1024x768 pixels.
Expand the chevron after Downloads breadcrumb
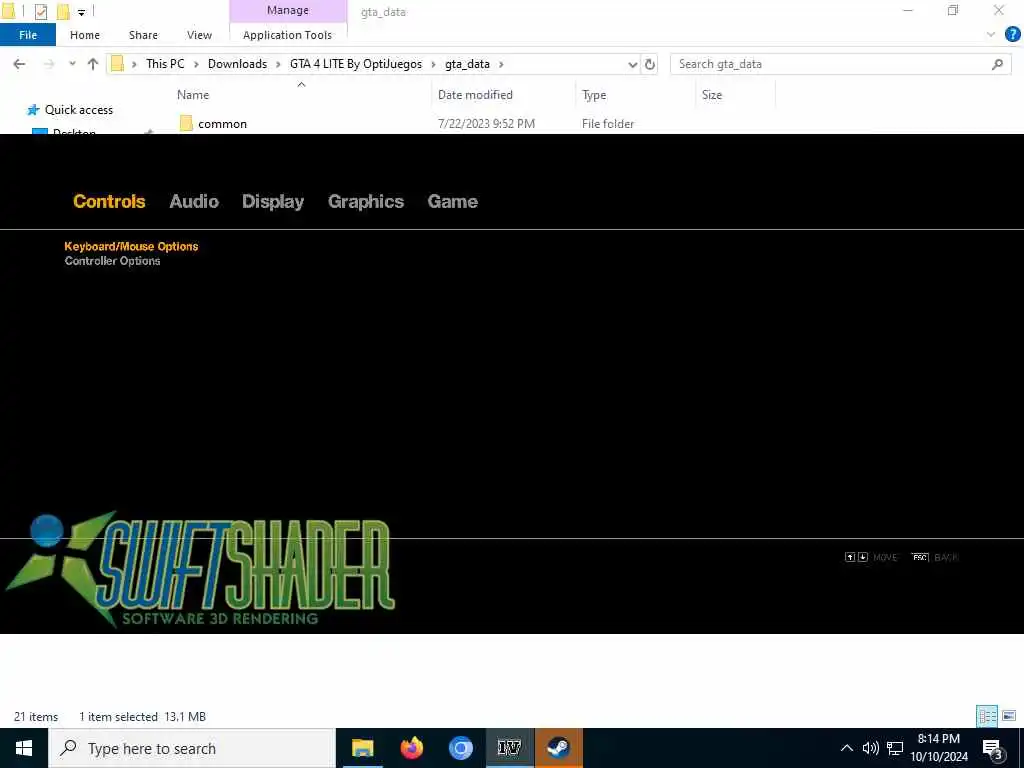click(x=278, y=64)
